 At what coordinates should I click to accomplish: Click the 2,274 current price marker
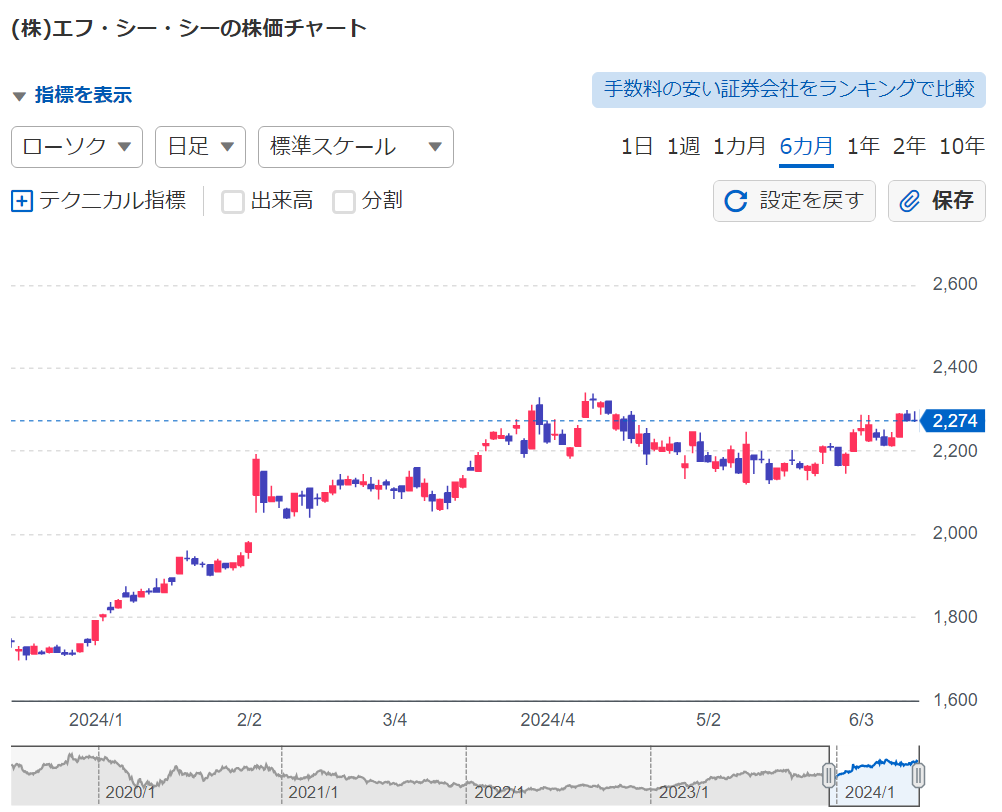pos(953,421)
